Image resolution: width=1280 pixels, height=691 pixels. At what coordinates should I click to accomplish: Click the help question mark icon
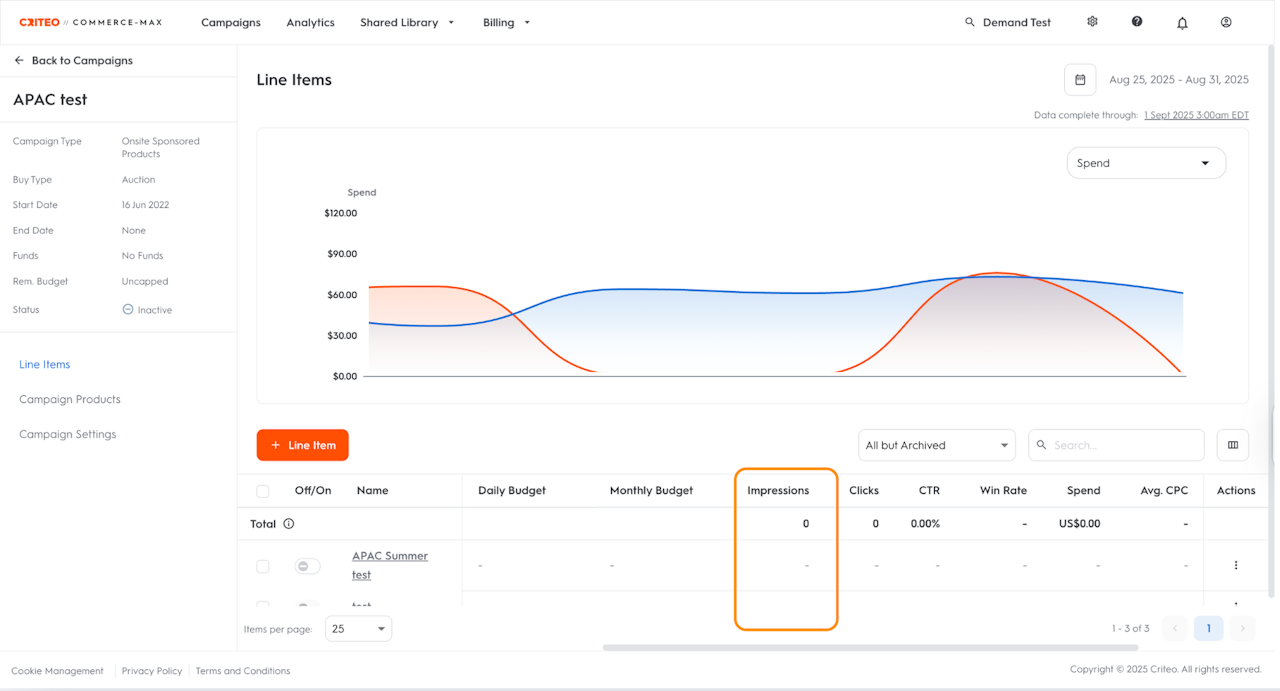coord(1137,22)
